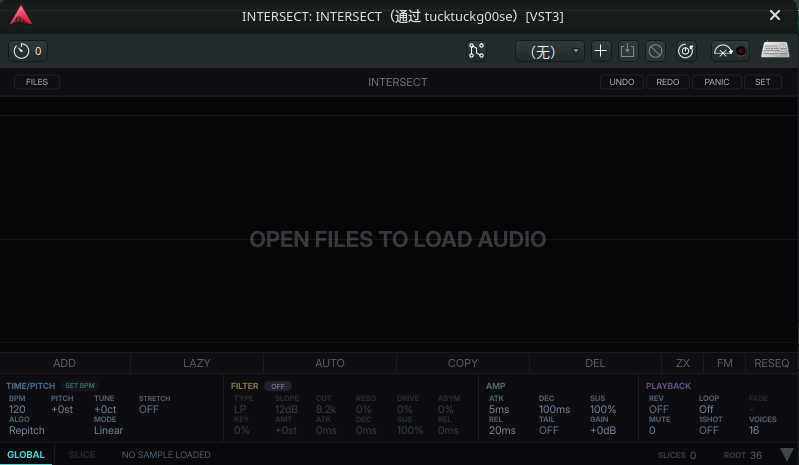Click the VOICES value 16
Screen dimensions: 799x465
(x=754, y=430)
